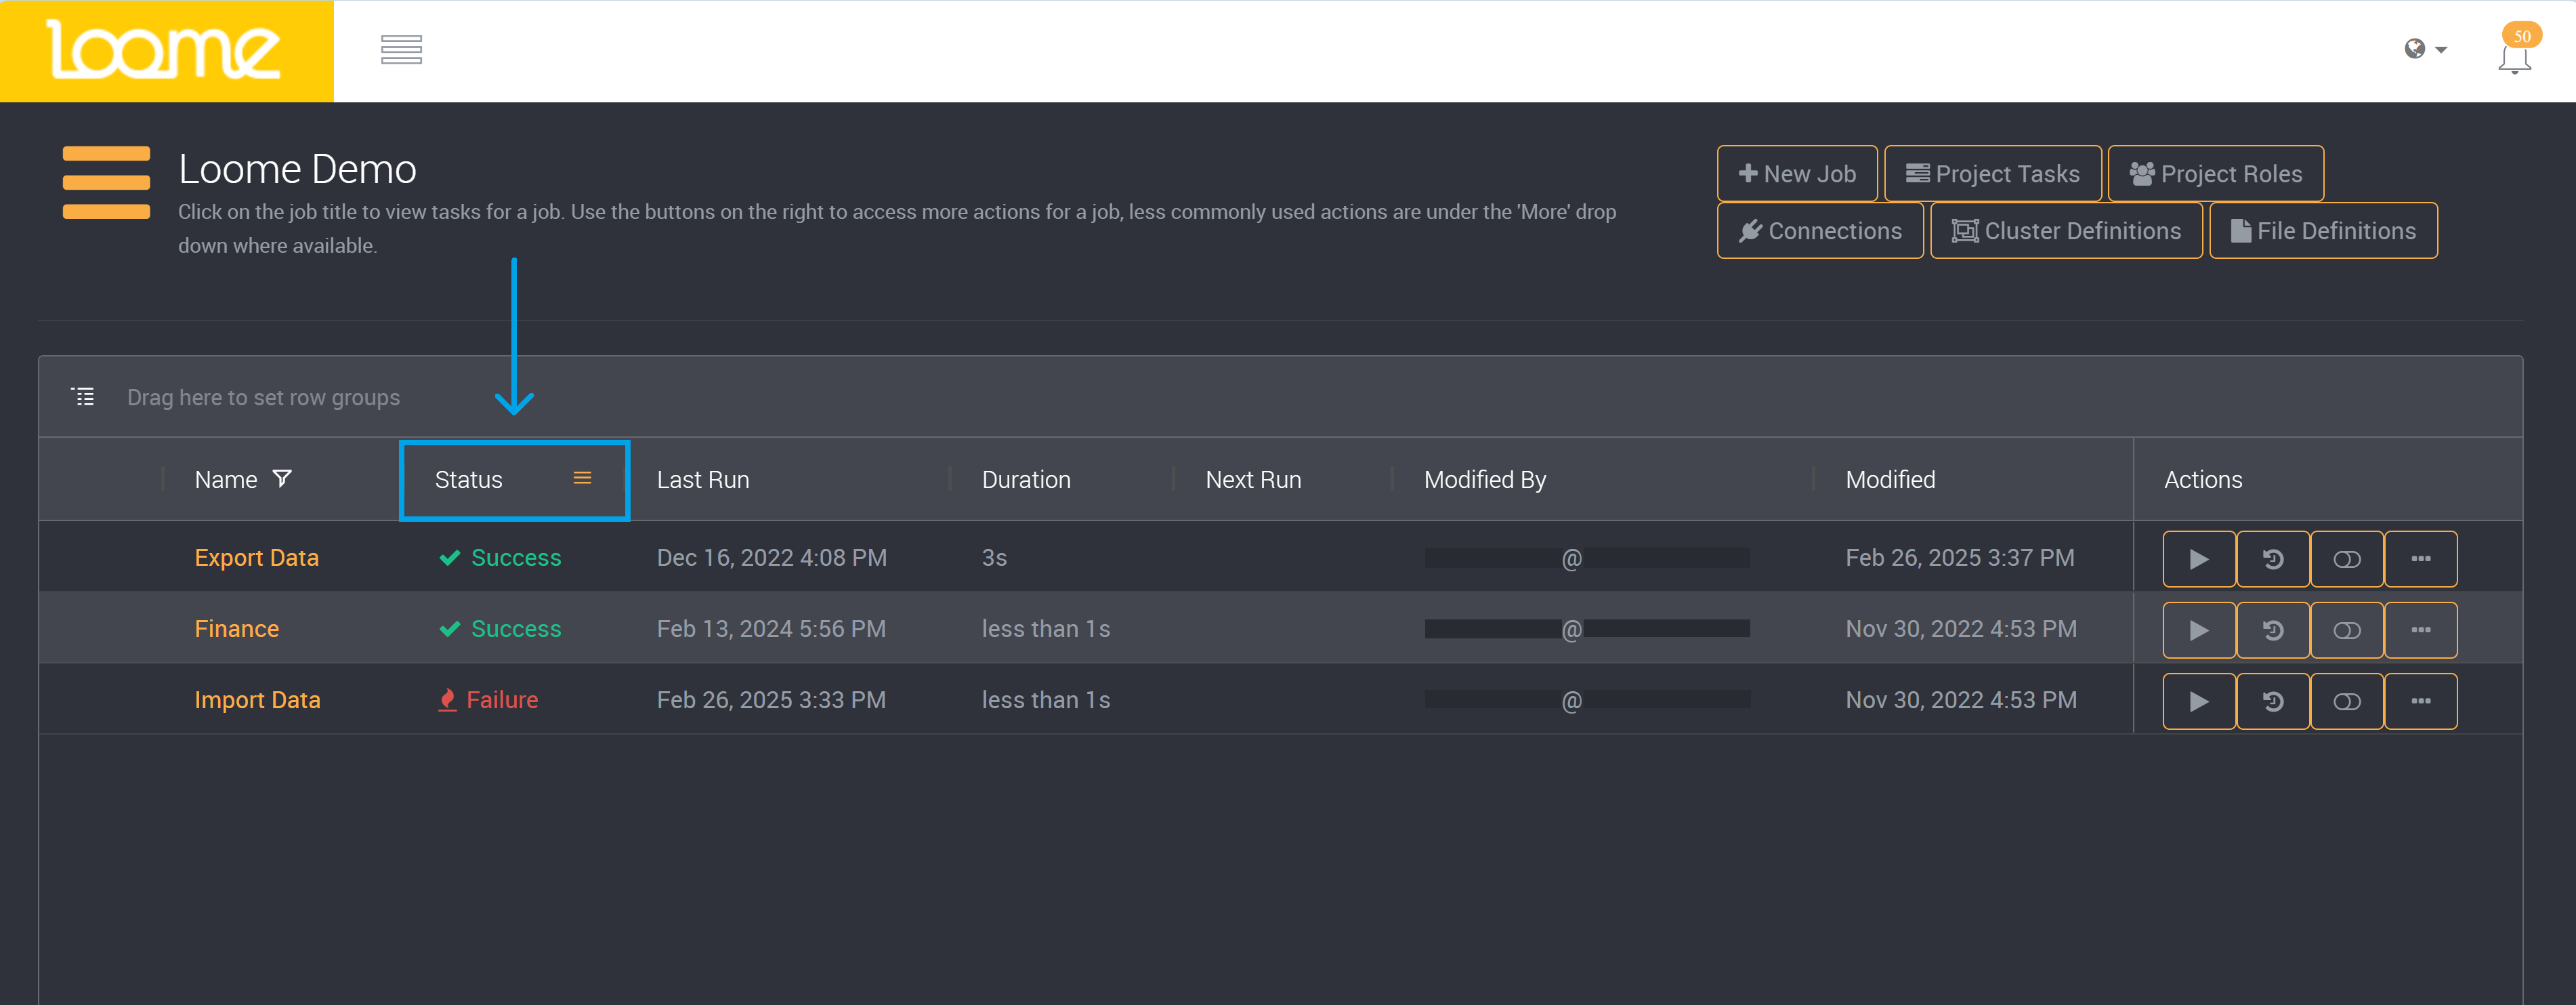Click the New Job button
Image resolution: width=2576 pixels, height=1005 pixels.
click(x=1797, y=173)
